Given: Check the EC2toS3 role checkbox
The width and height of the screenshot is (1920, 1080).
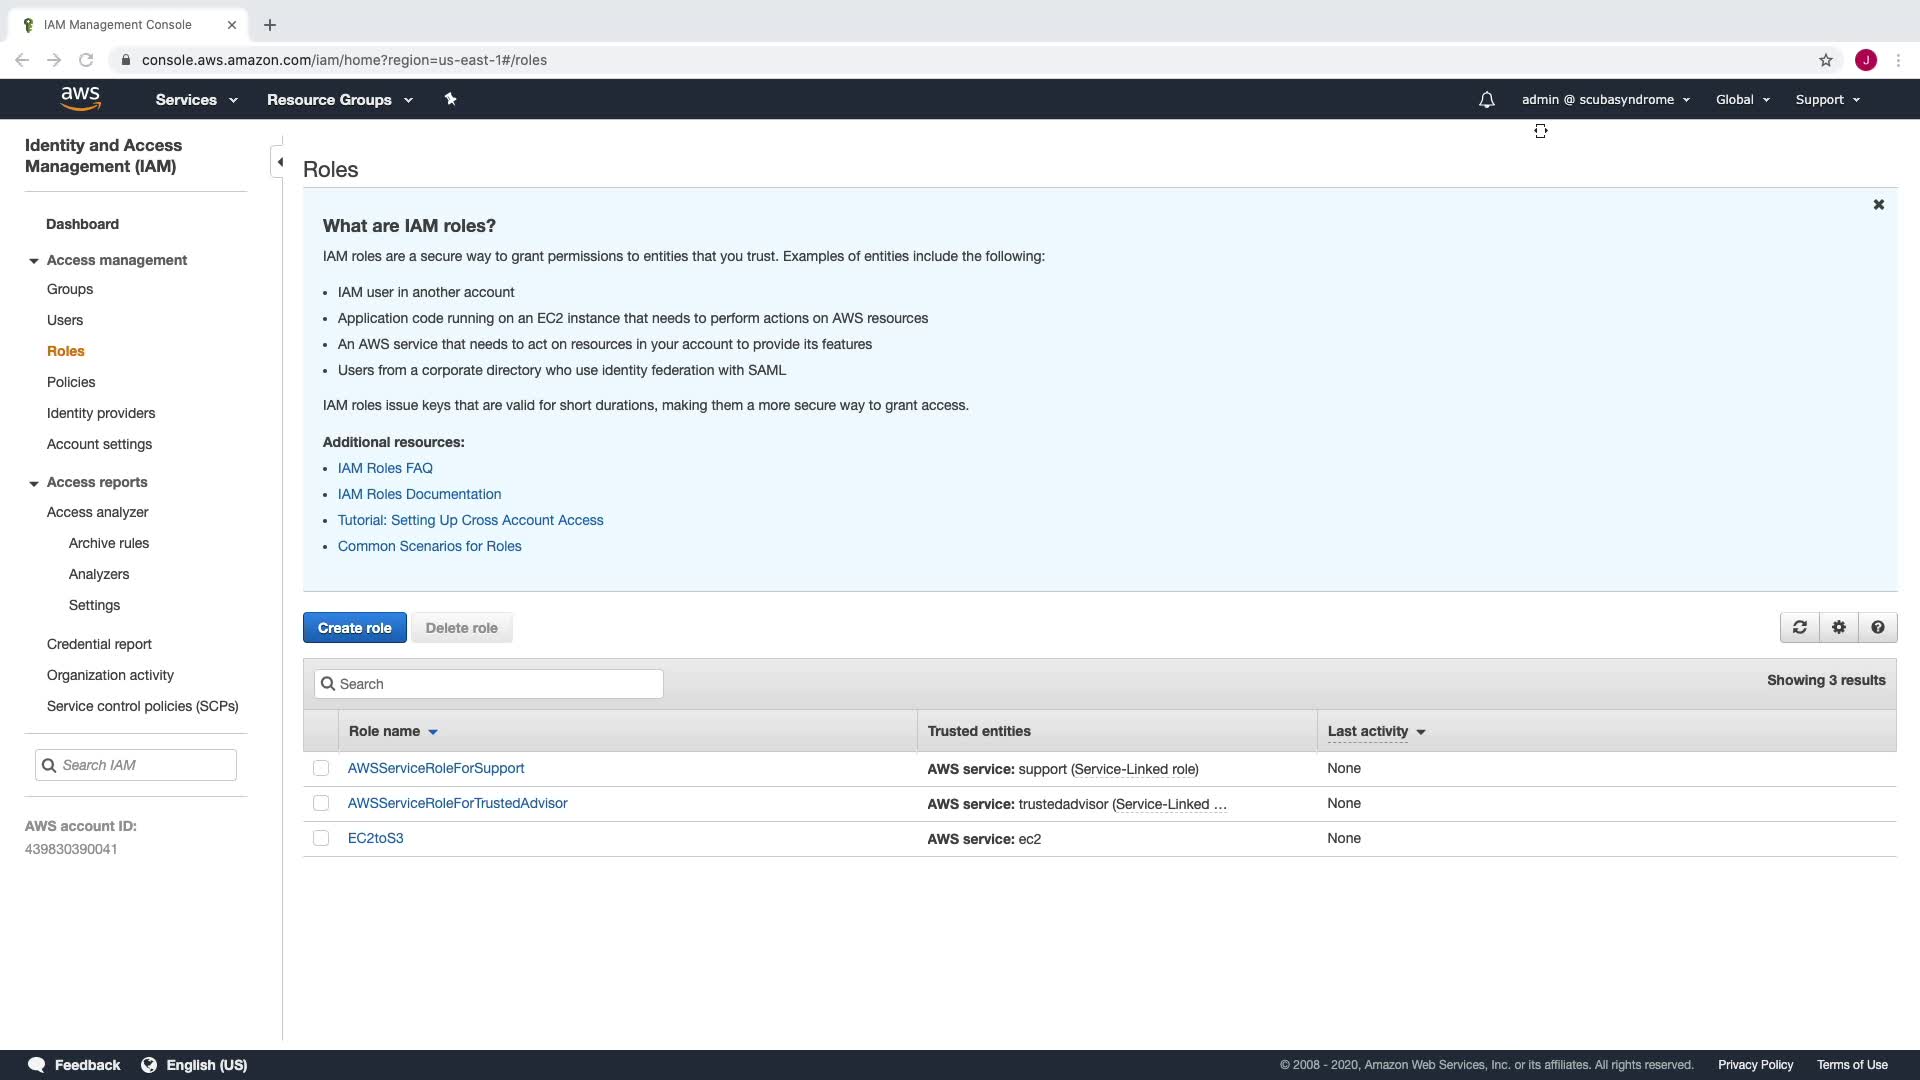Looking at the screenshot, I should (321, 839).
